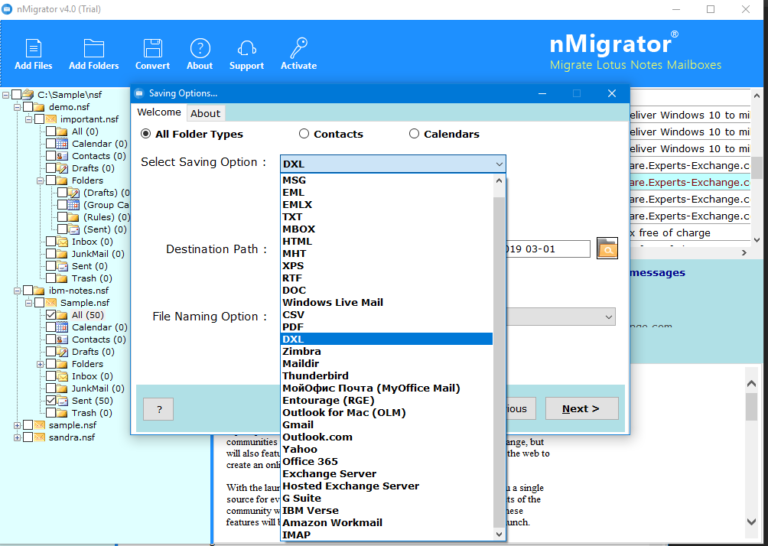The height and width of the screenshot is (546, 768).
Task: Choose Office 365 from the saving options list
Action: (387, 462)
